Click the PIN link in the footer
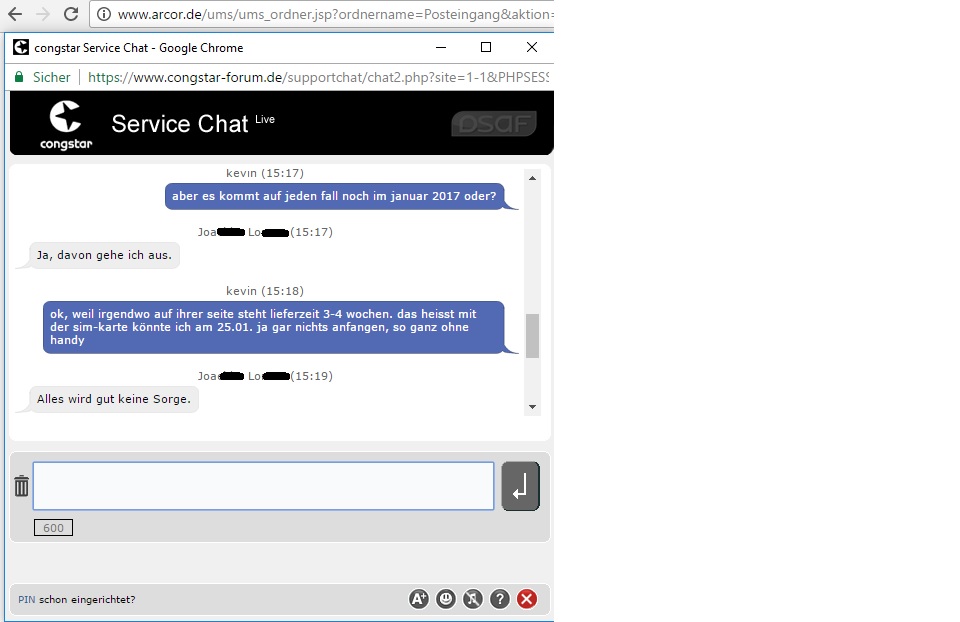Image resolution: width=960 pixels, height=622 pixels. 26,600
